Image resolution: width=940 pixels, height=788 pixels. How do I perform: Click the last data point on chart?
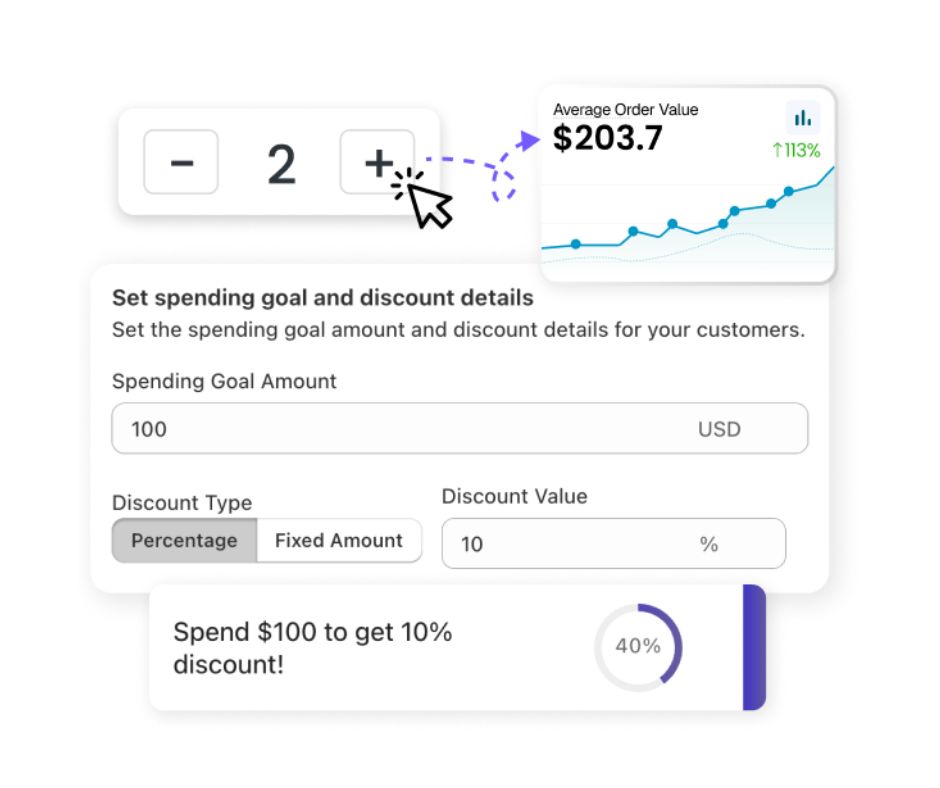[789, 191]
